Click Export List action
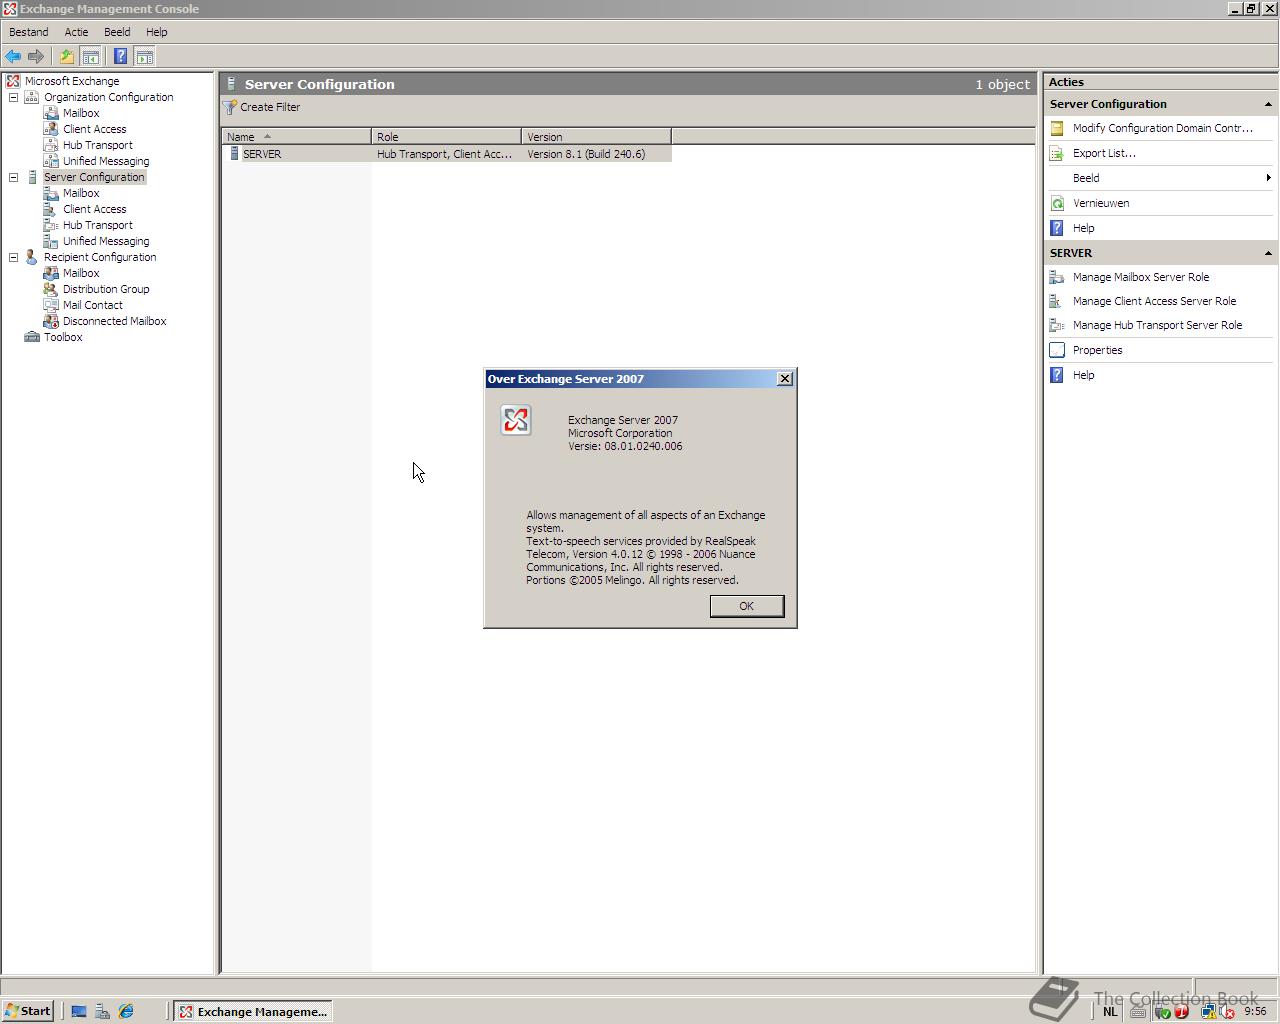 coord(1104,153)
